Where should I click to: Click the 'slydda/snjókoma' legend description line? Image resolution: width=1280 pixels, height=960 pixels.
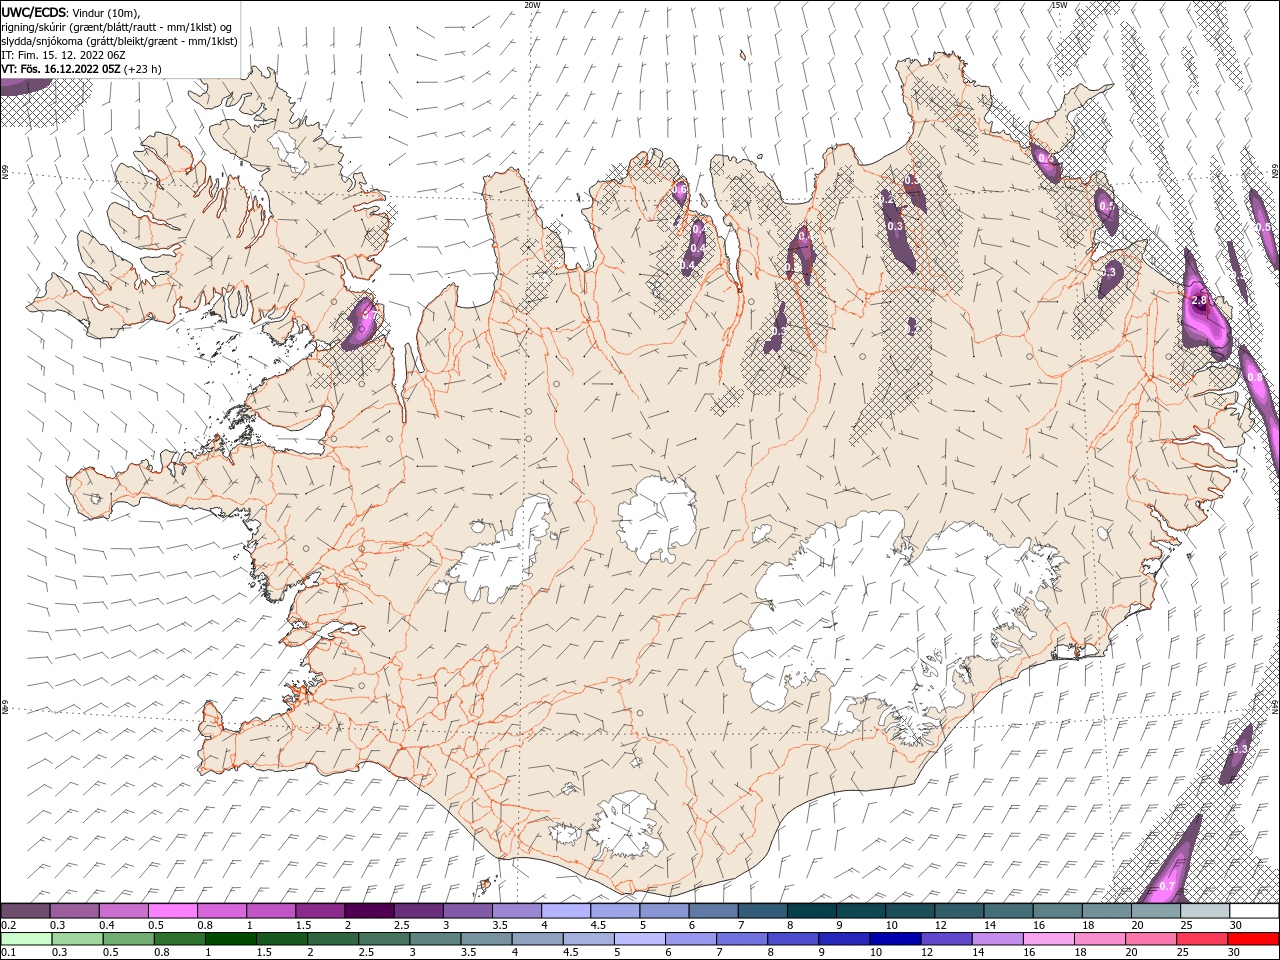120,41
